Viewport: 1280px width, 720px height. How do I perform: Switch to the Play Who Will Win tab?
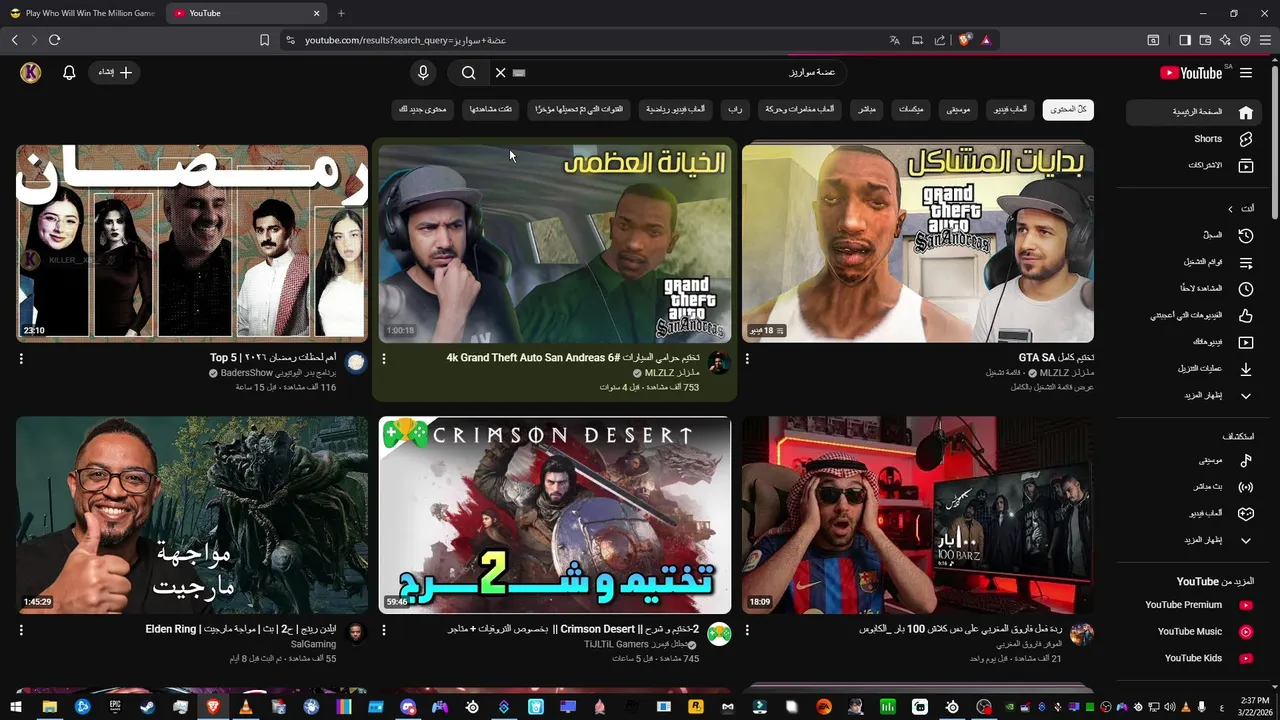(82, 13)
